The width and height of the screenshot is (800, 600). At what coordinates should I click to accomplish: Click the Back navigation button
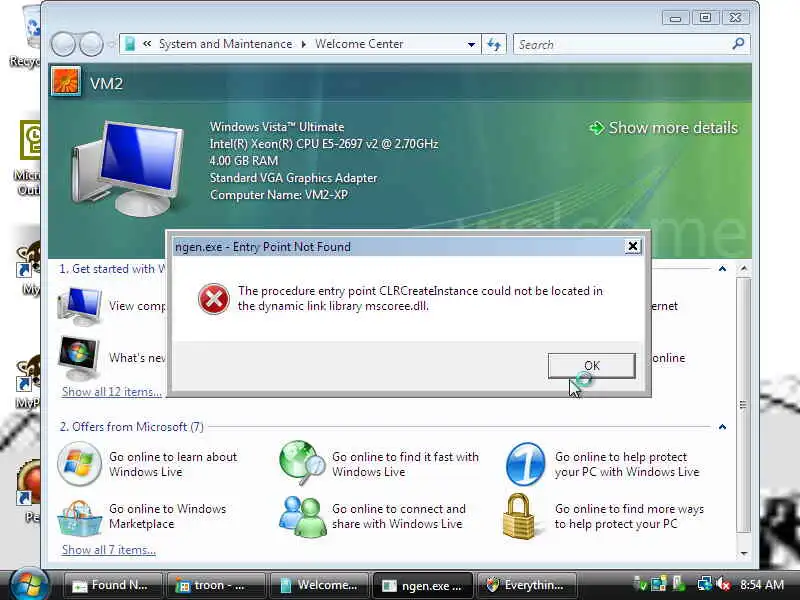coord(63,44)
